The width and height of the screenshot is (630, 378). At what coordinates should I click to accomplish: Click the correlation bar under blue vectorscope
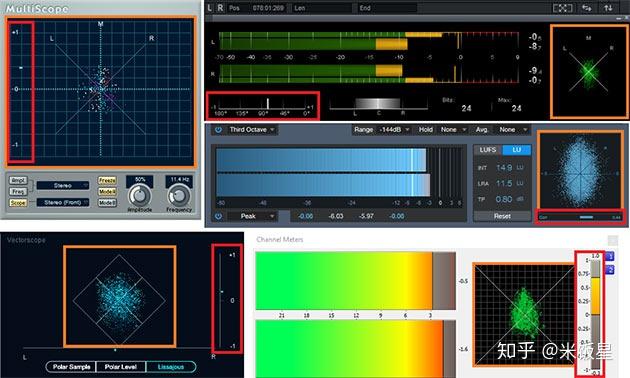click(581, 217)
